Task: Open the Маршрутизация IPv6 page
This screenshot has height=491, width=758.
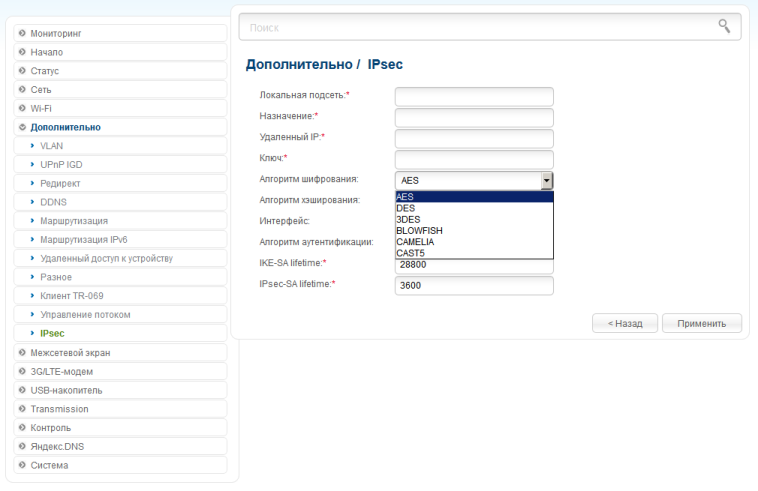Action: pos(120,240)
